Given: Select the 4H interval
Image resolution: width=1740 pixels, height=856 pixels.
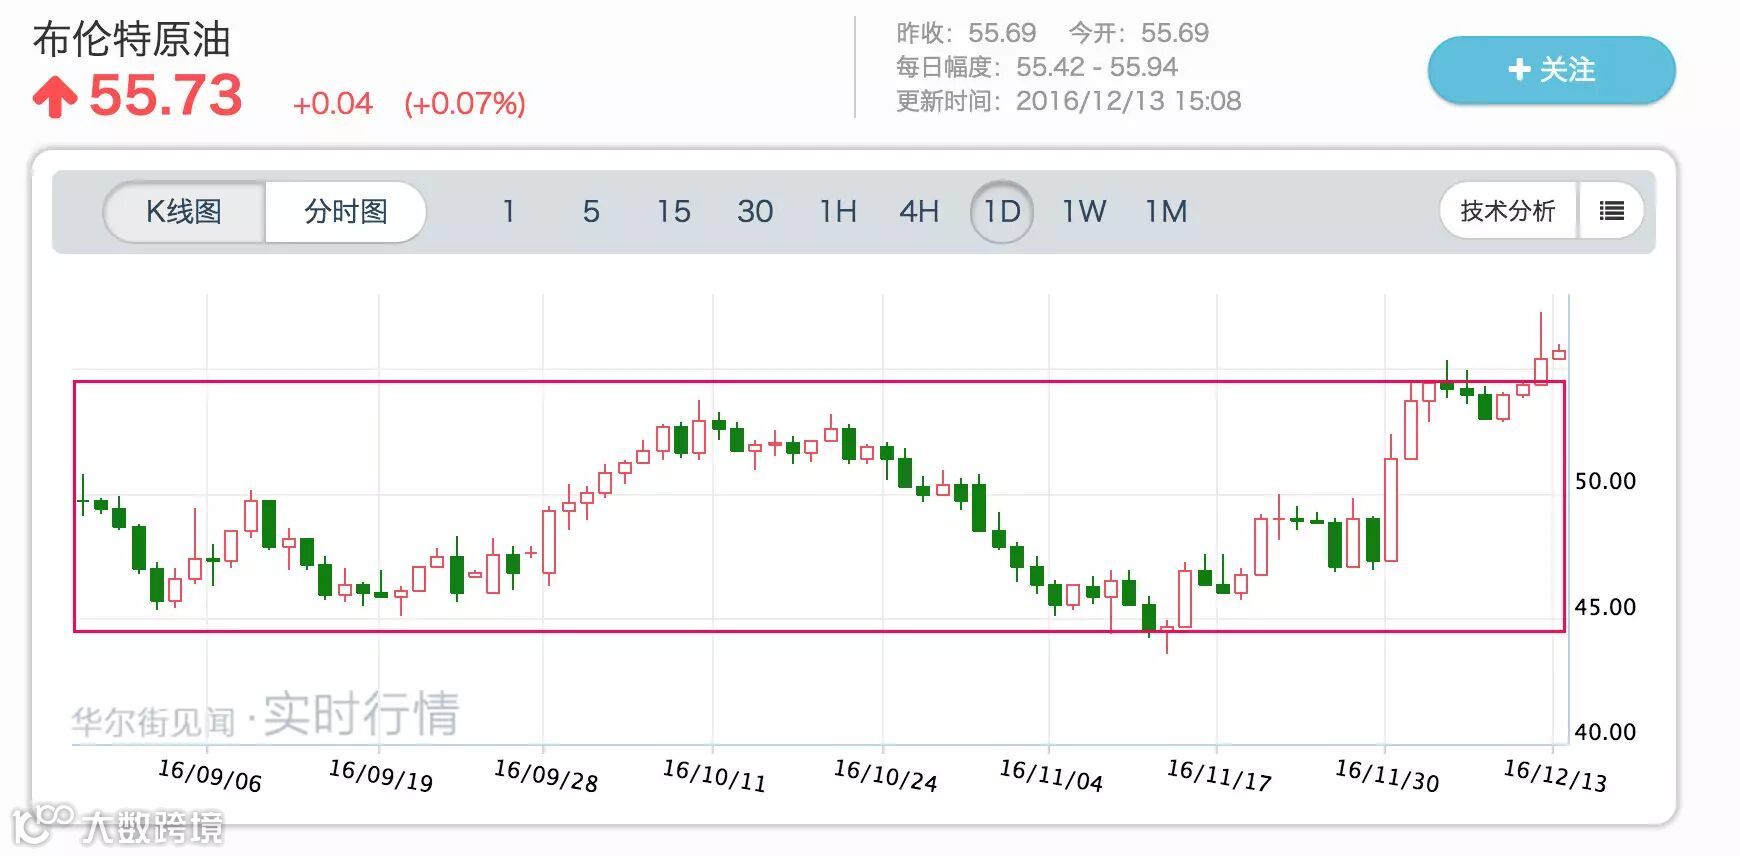Looking at the screenshot, I should 919,211.
